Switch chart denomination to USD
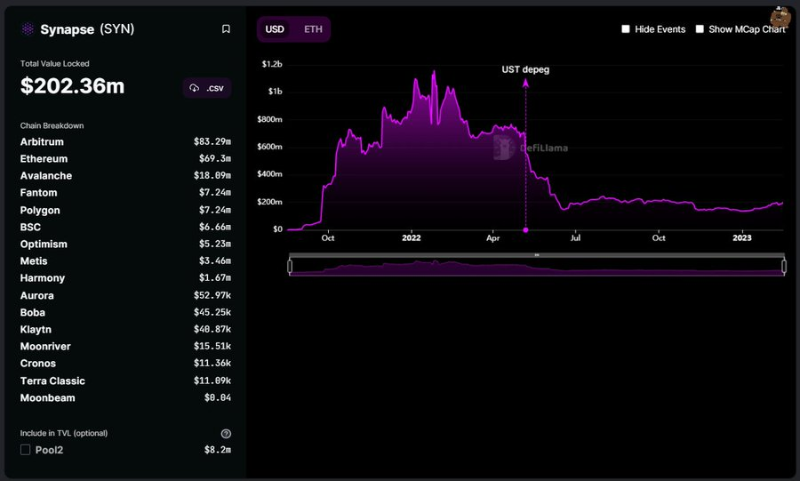Image resolution: width=800 pixels, height=481 pixels. point(274,29)
